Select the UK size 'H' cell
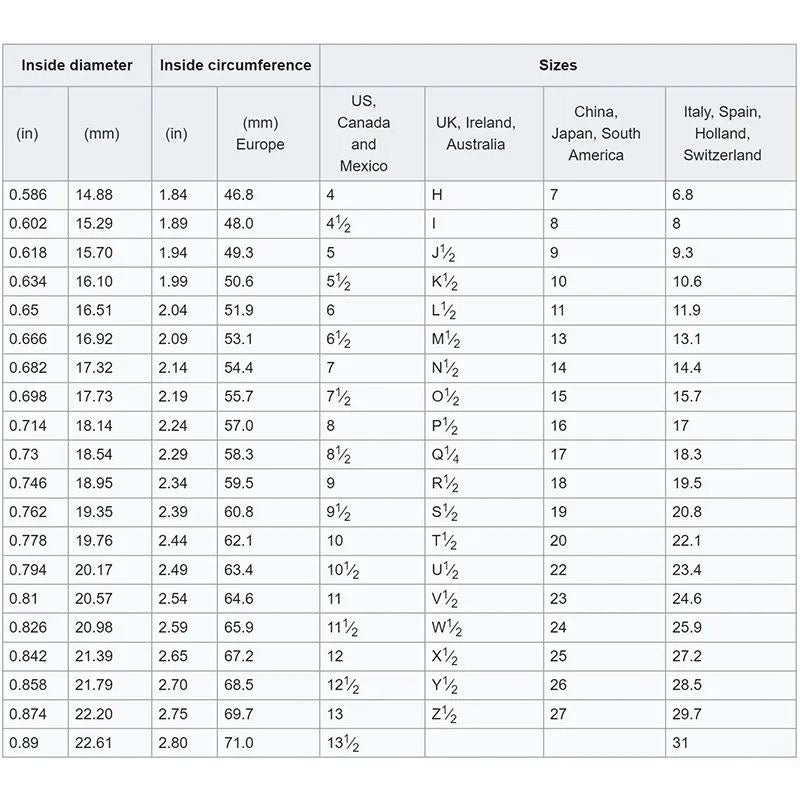800x800 pixels. [x=437, y=195]
